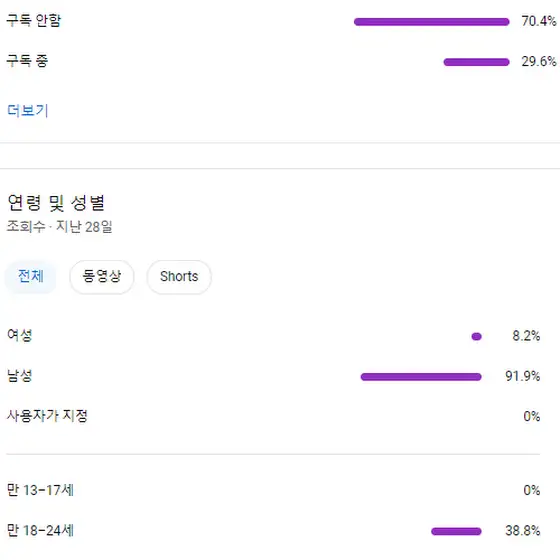
Task: Switch to the 동영상 filter chip
Action: point(102,276)
